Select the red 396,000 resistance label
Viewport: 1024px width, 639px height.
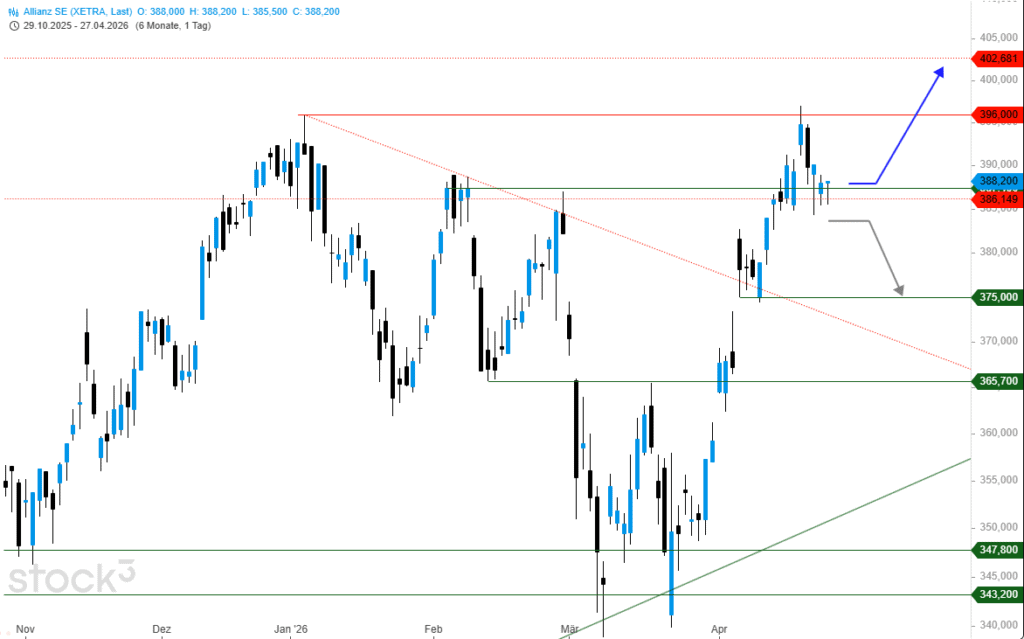point(996,115)
